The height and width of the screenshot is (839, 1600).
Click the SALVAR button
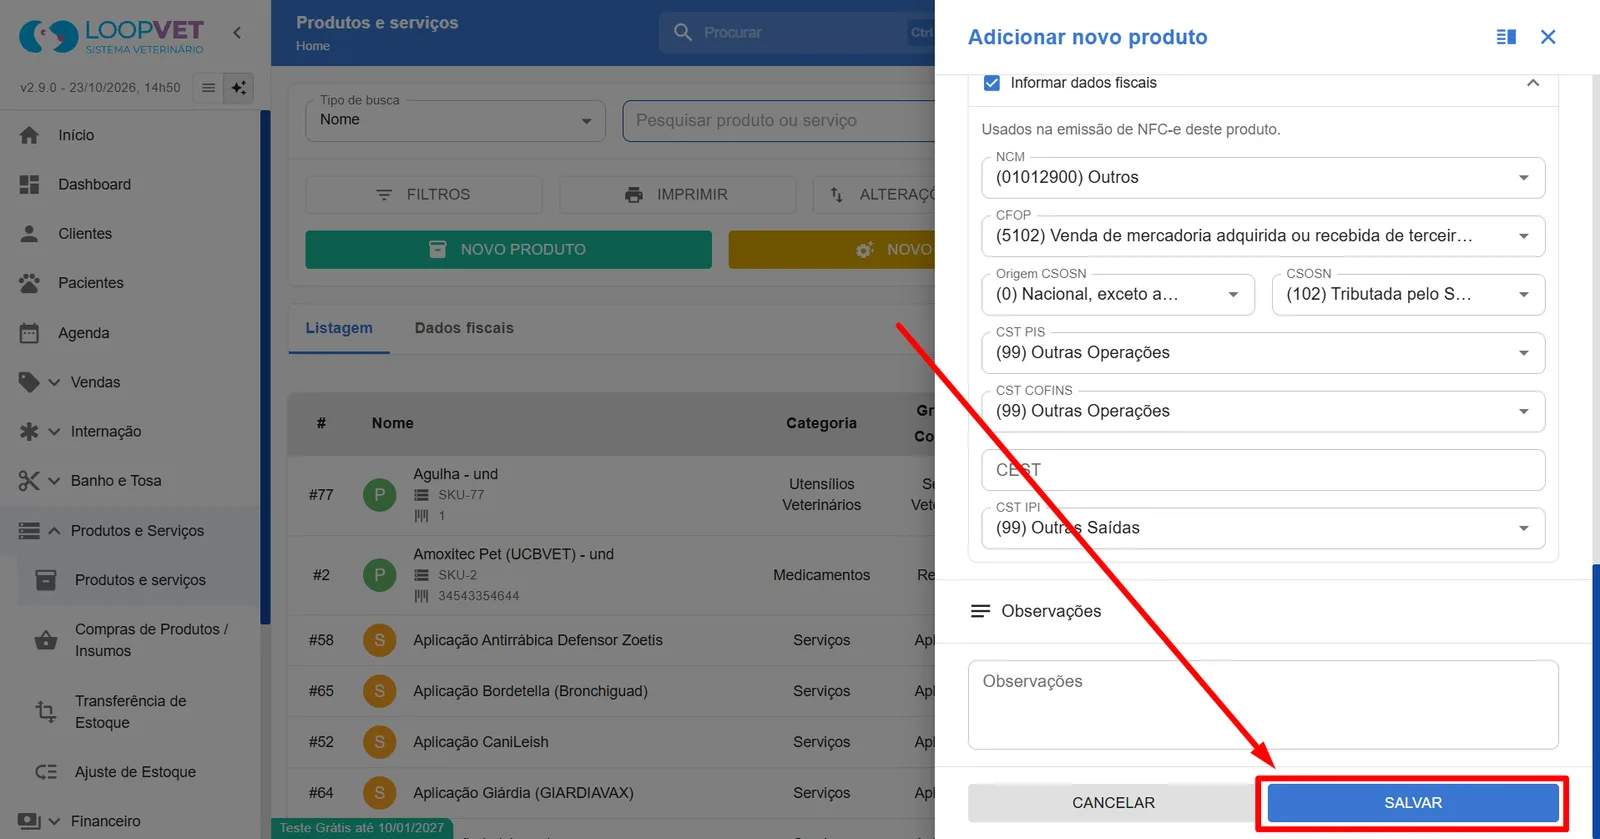click(x=1413, y=803)
